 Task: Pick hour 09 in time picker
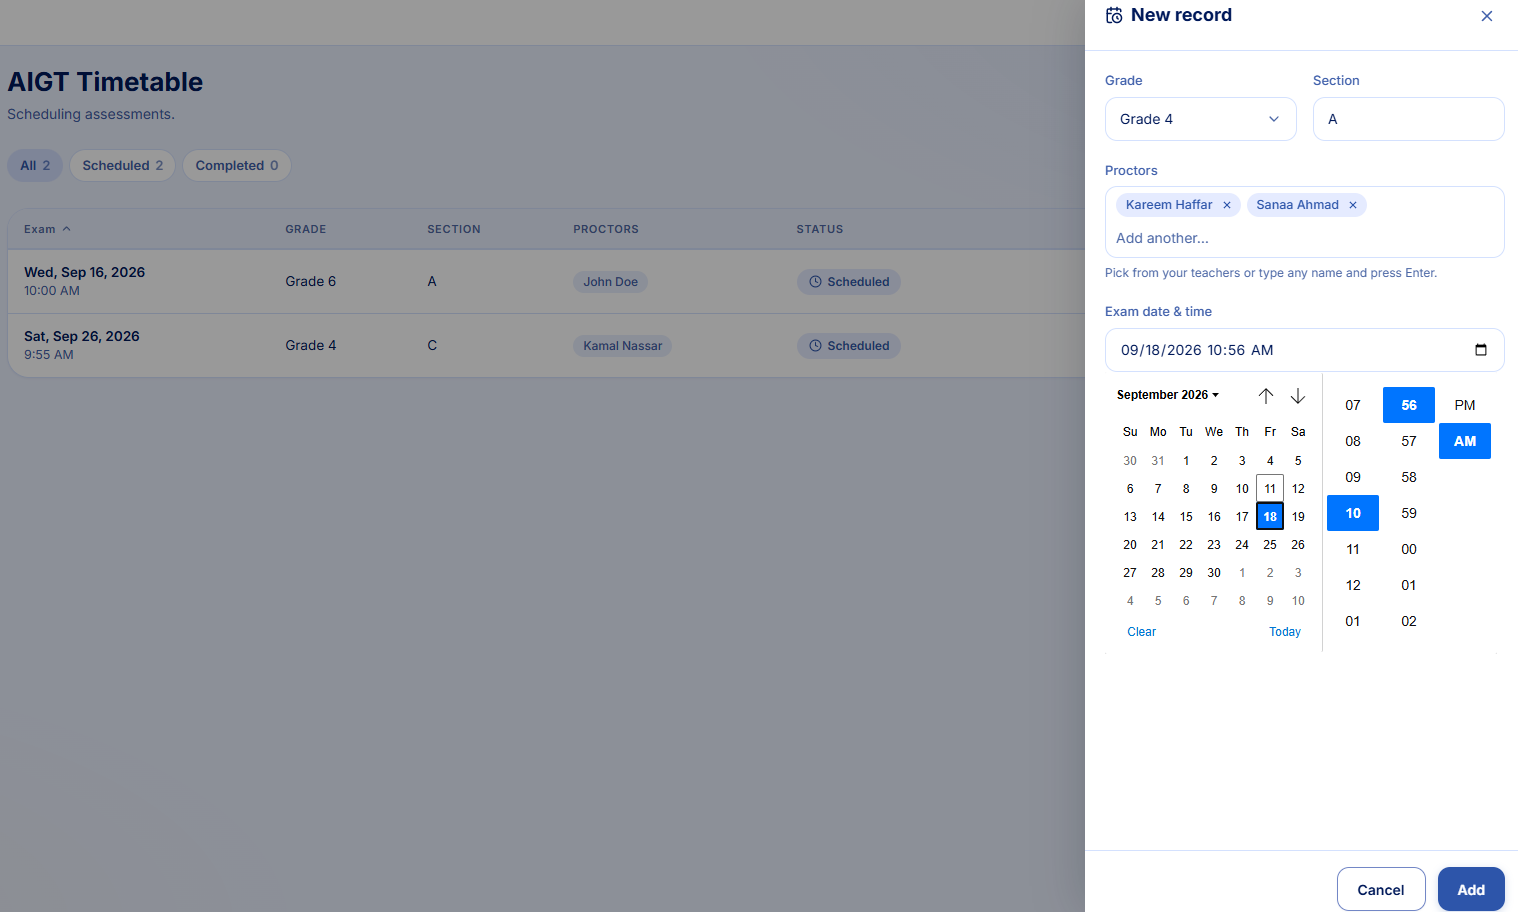pos(1353,477)
